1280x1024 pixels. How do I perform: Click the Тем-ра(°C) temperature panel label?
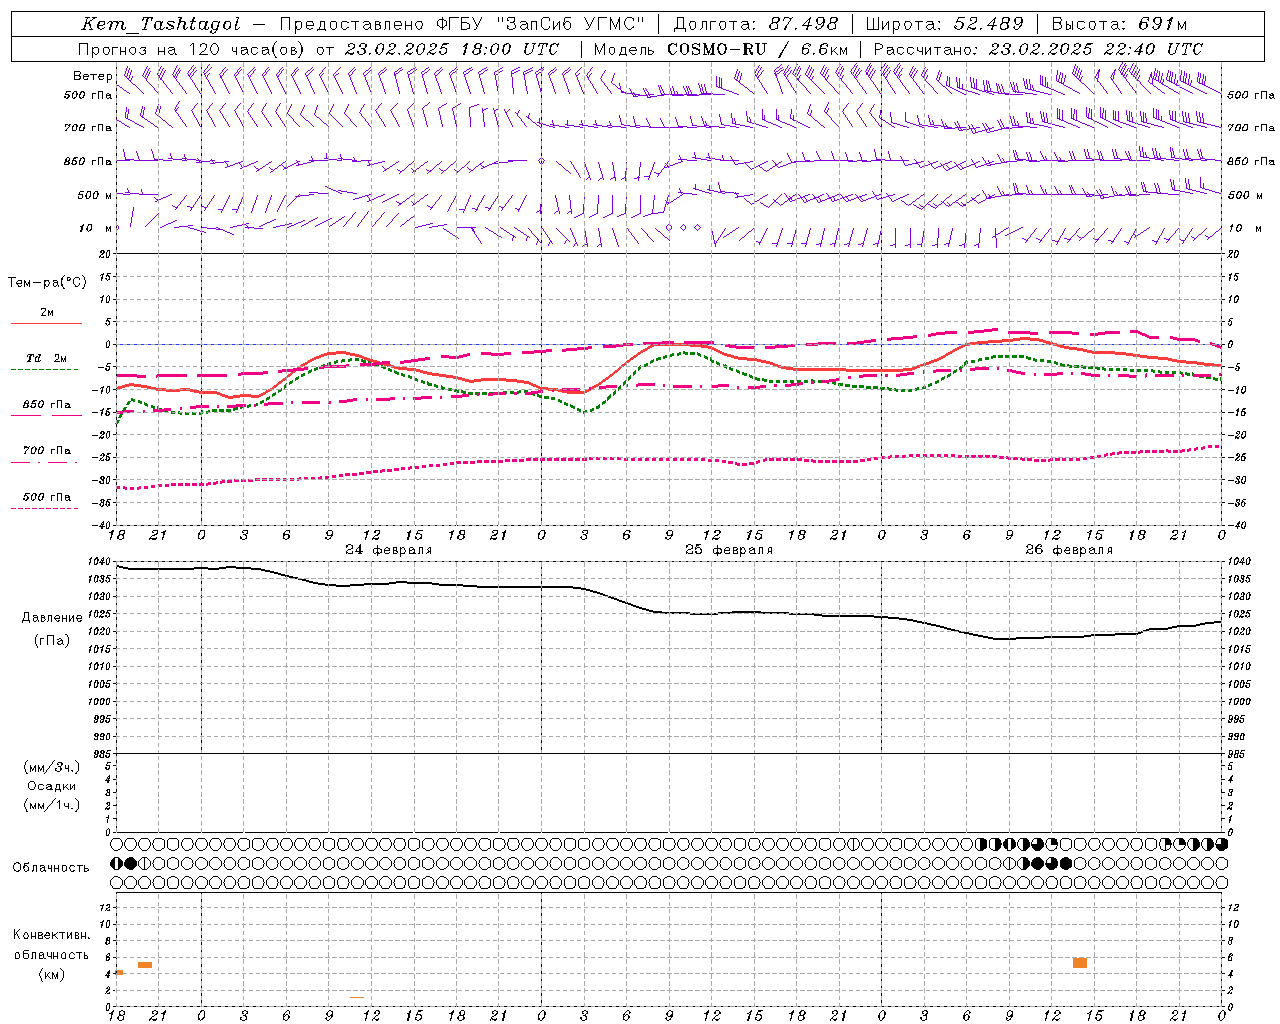click(x=47, y=283)
